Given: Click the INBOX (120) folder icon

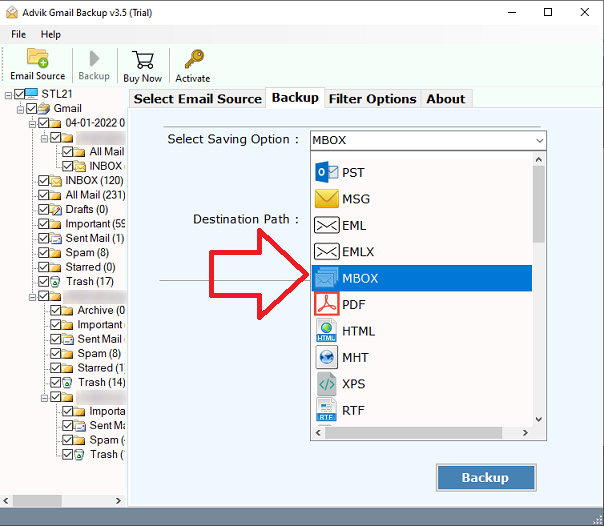Looking at the screenshot, I should 55,181.
